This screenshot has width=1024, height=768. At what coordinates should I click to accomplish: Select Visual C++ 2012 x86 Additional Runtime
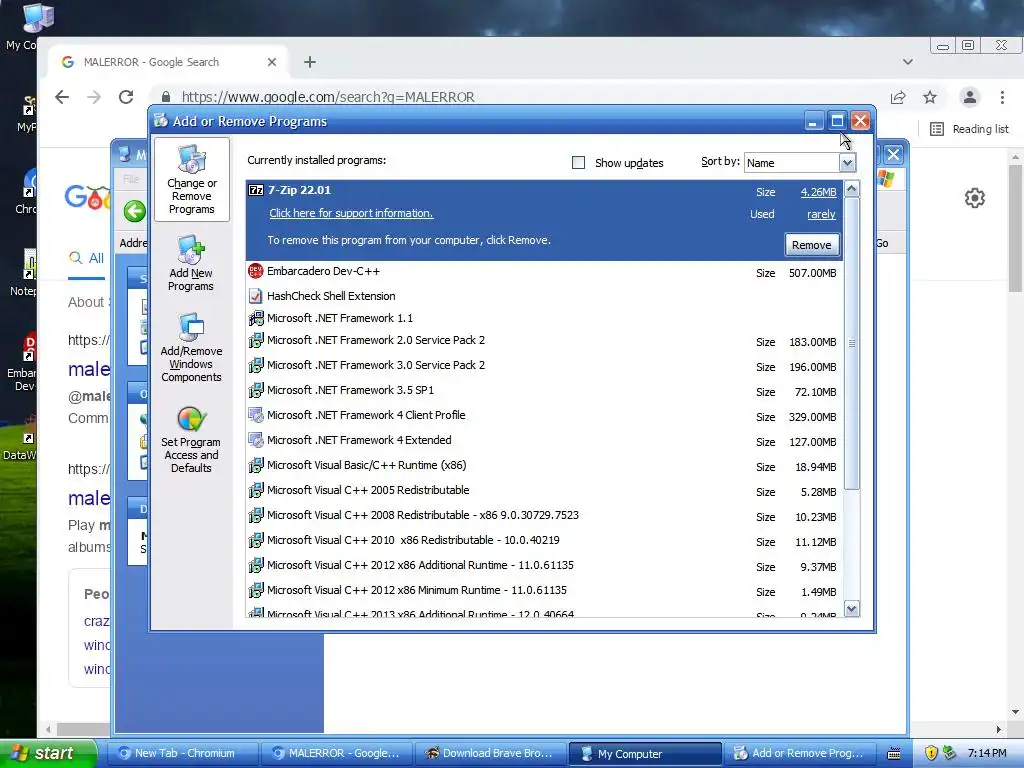(x=545, y=566)
